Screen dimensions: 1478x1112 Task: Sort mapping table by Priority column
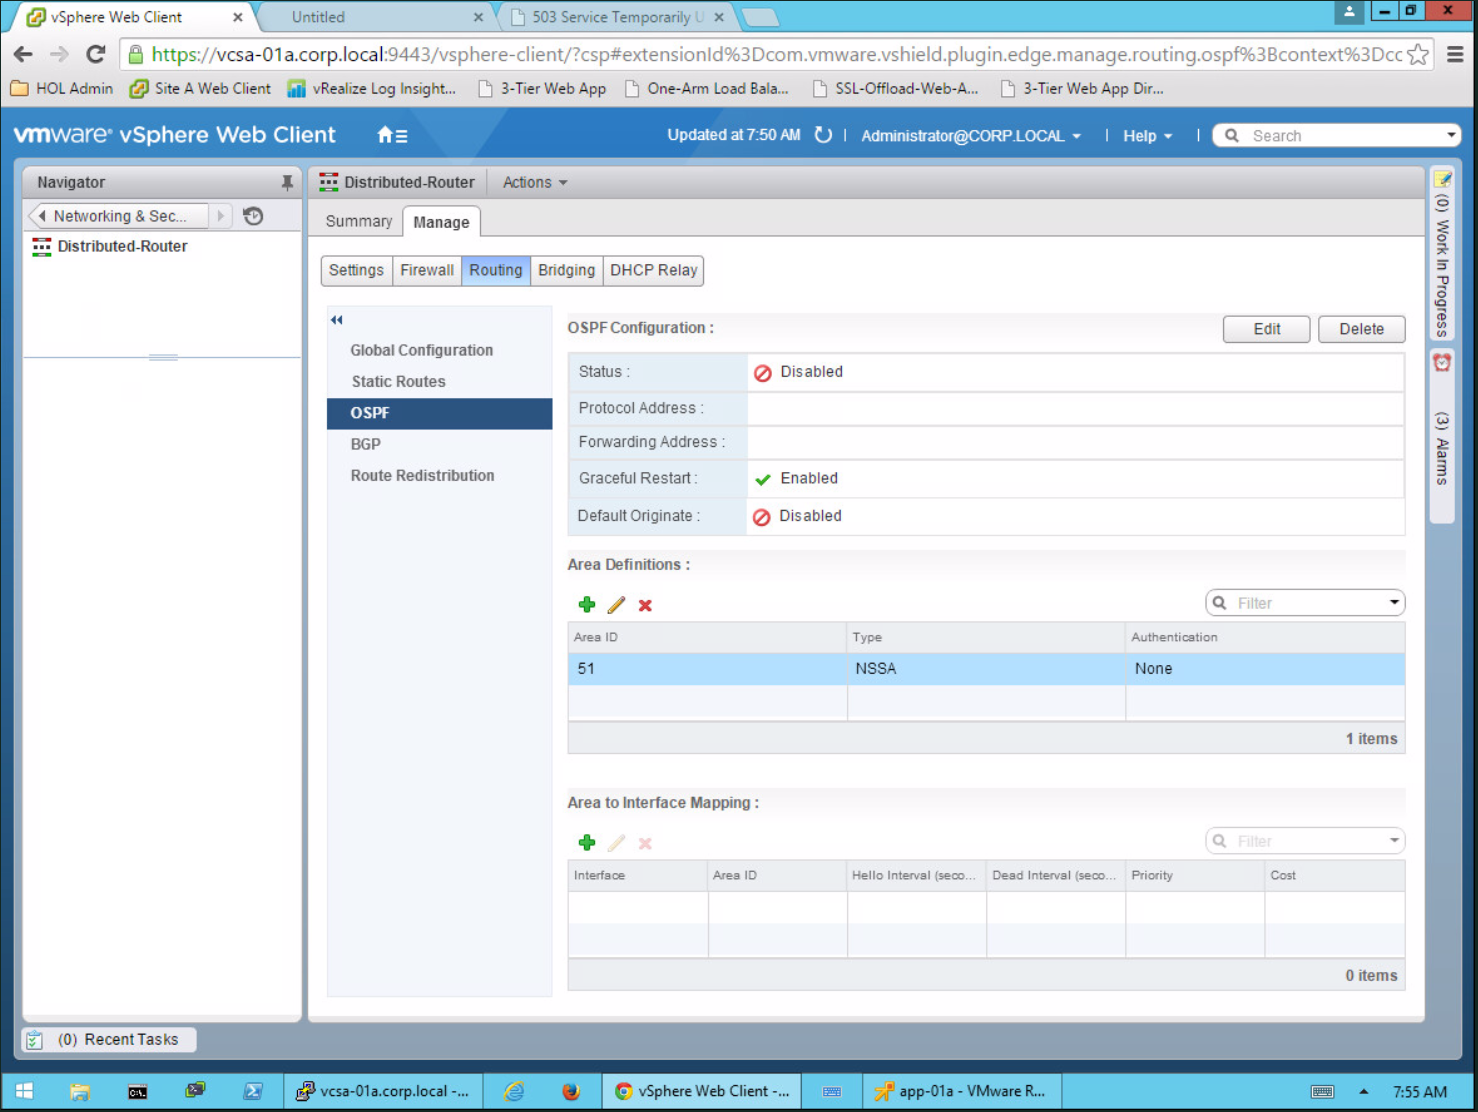click(1195, 875)
